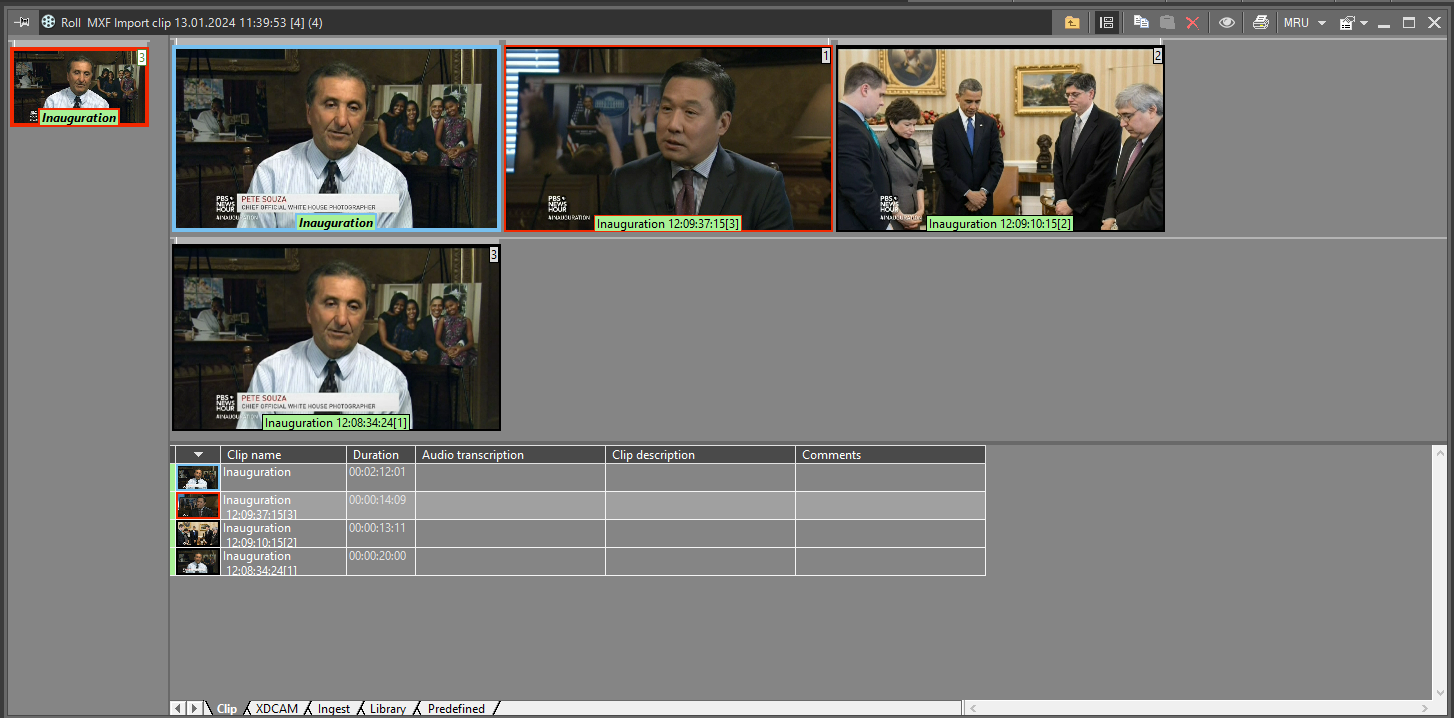Click the printer icon
This screenshot has height=718, width=1454.
click(1261, 22)
